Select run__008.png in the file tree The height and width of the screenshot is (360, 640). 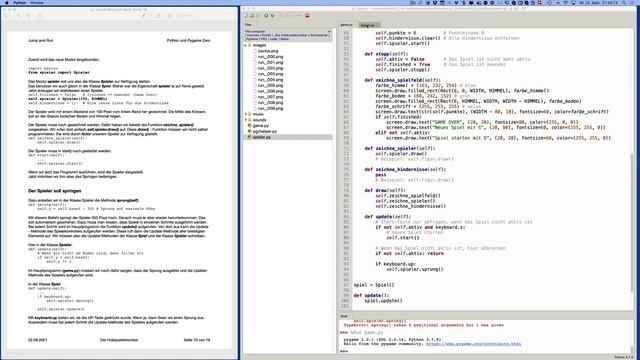(x=270, y=102)
